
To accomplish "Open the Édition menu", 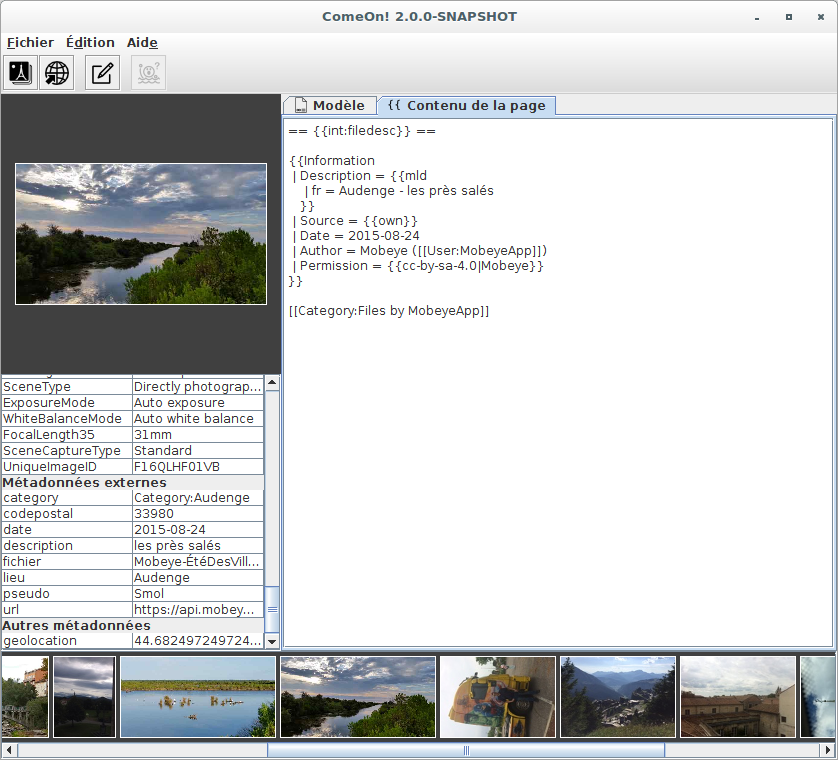I will (90, 43).
